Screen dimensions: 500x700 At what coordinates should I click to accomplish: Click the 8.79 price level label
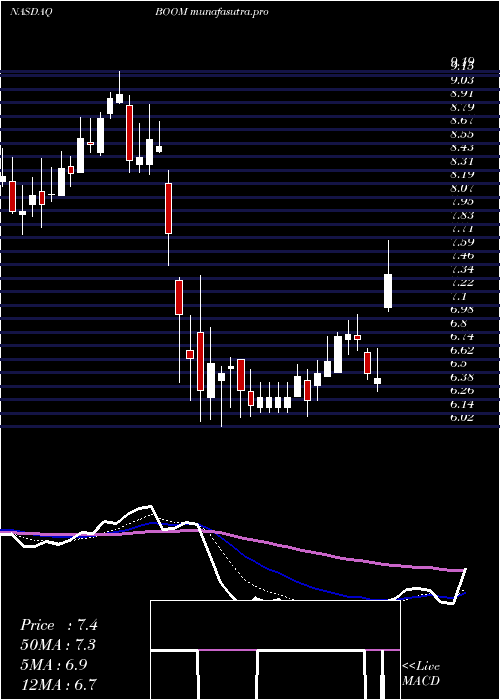coord(462,107)
